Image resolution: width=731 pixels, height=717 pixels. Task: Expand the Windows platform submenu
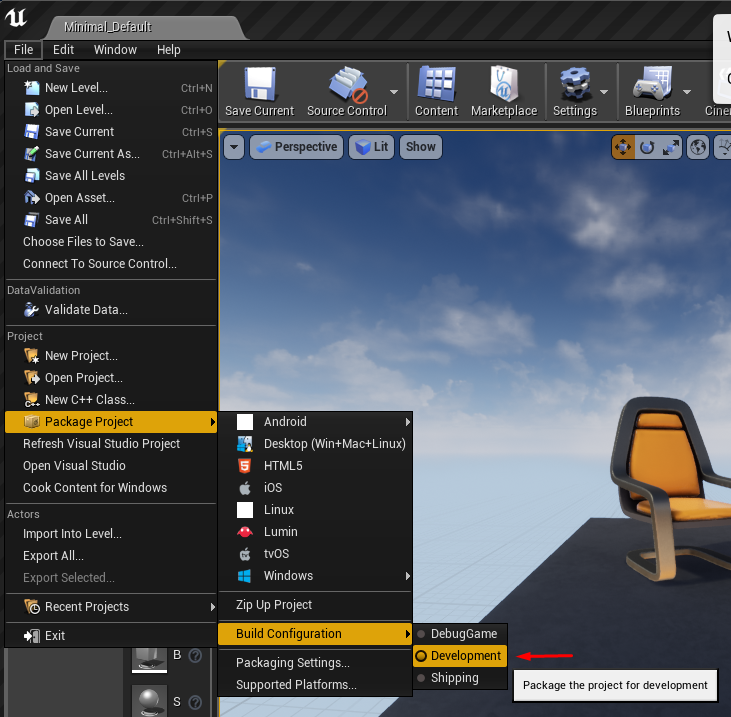point(316,576)
